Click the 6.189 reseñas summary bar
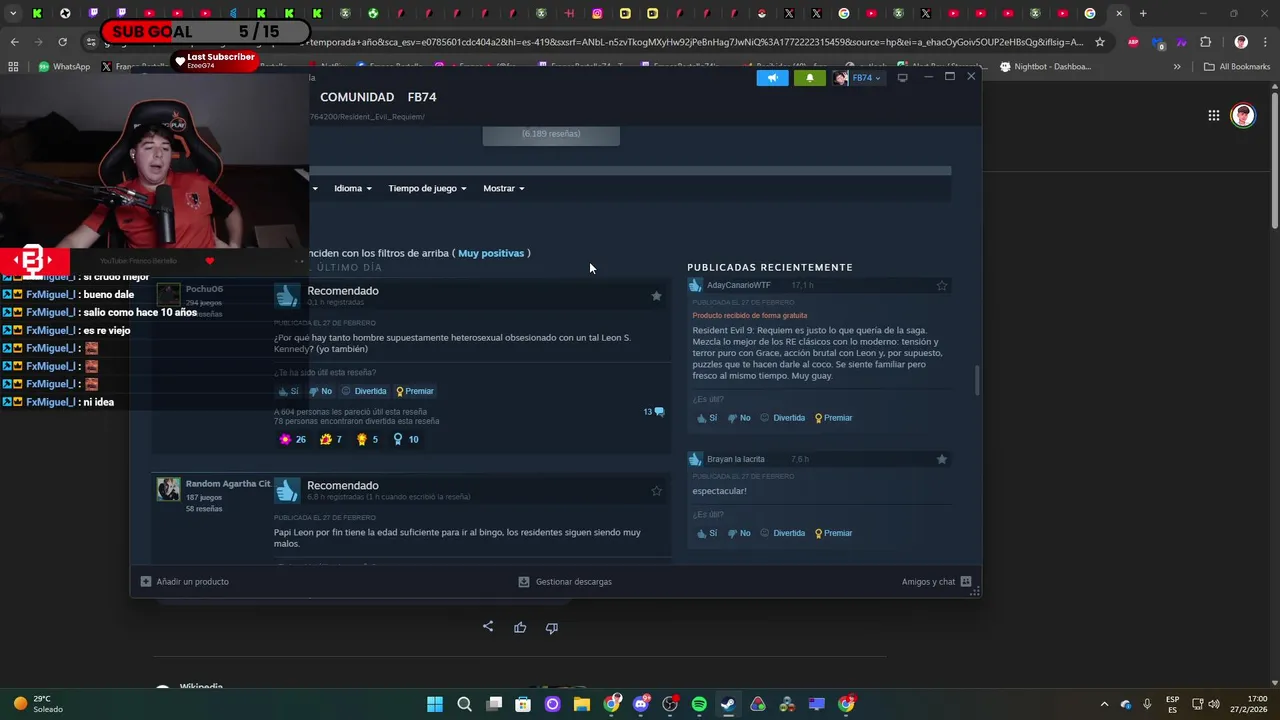 [551, 135]
